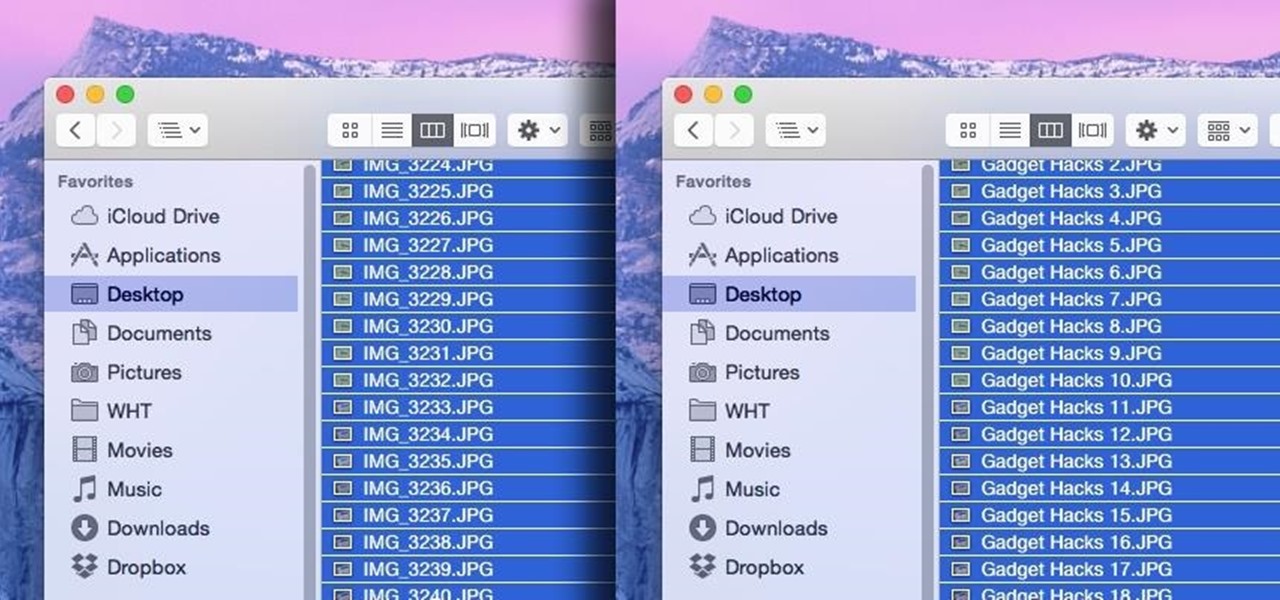Select file IMG_3233.JPG
The image size is (1280, 600).
(468, 407)
